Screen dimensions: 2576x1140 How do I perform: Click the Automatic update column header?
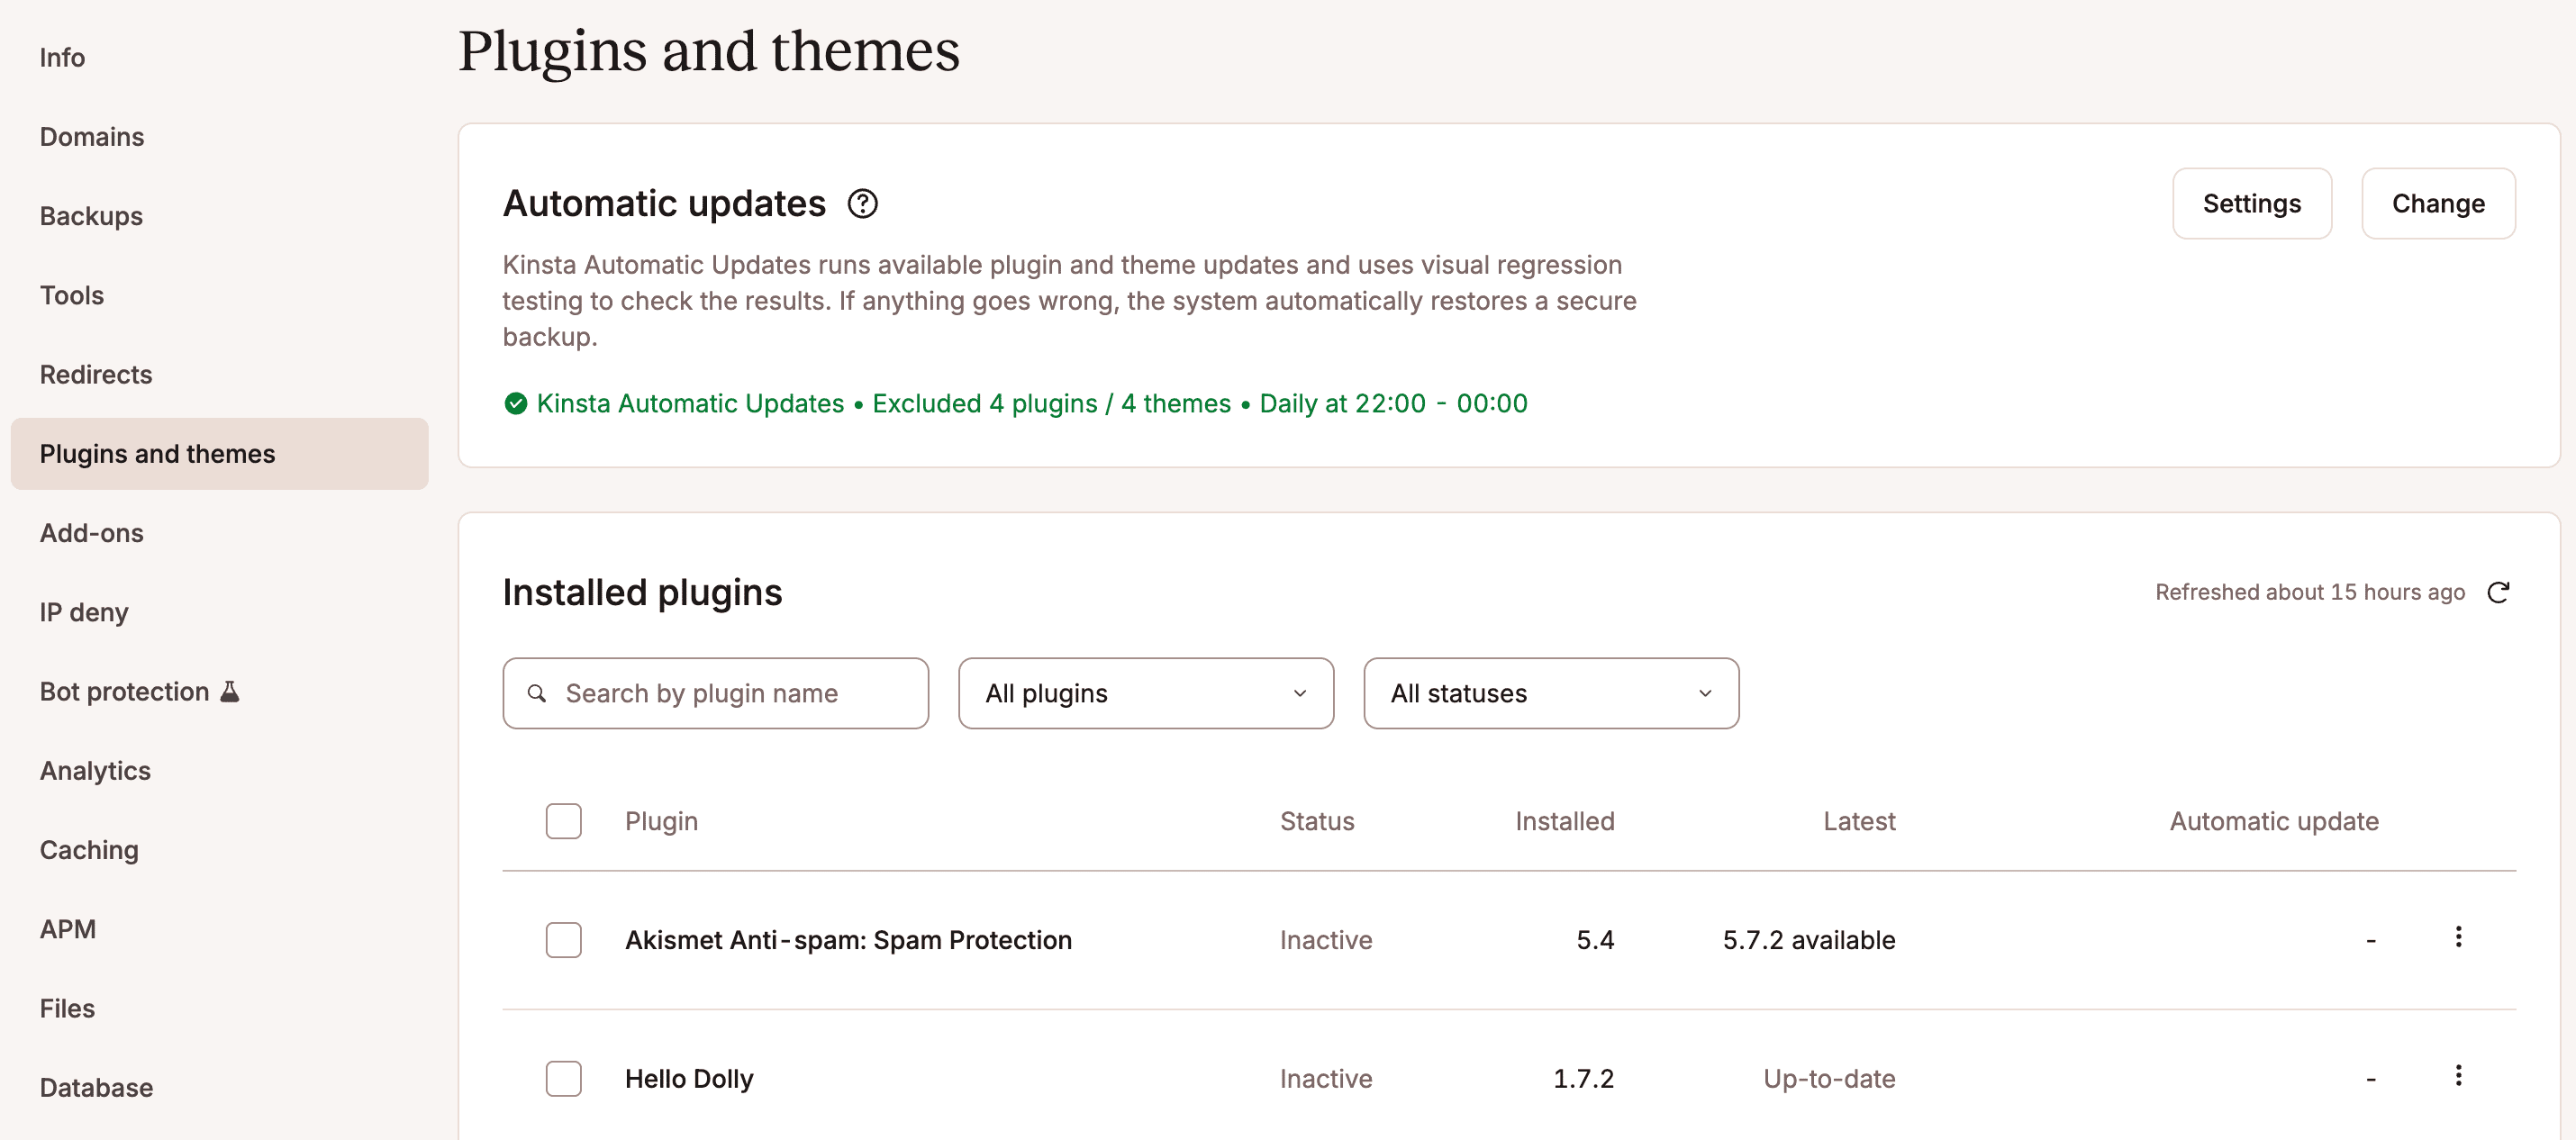point(2273,821)
